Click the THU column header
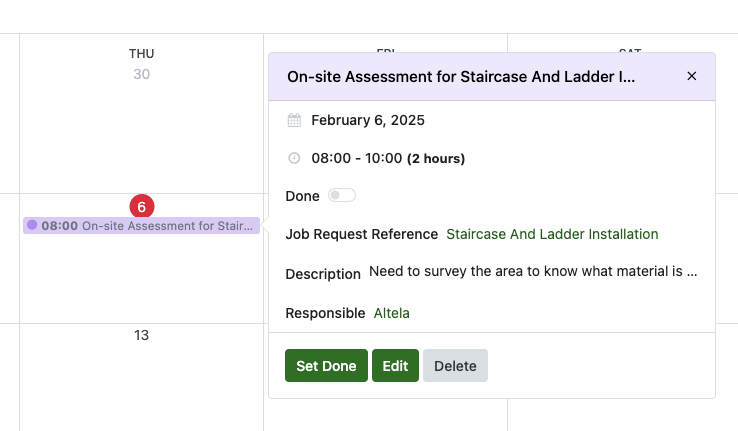The height and width of the screenshot is (431, 738). pyautogui.click(x=141, y=53)
